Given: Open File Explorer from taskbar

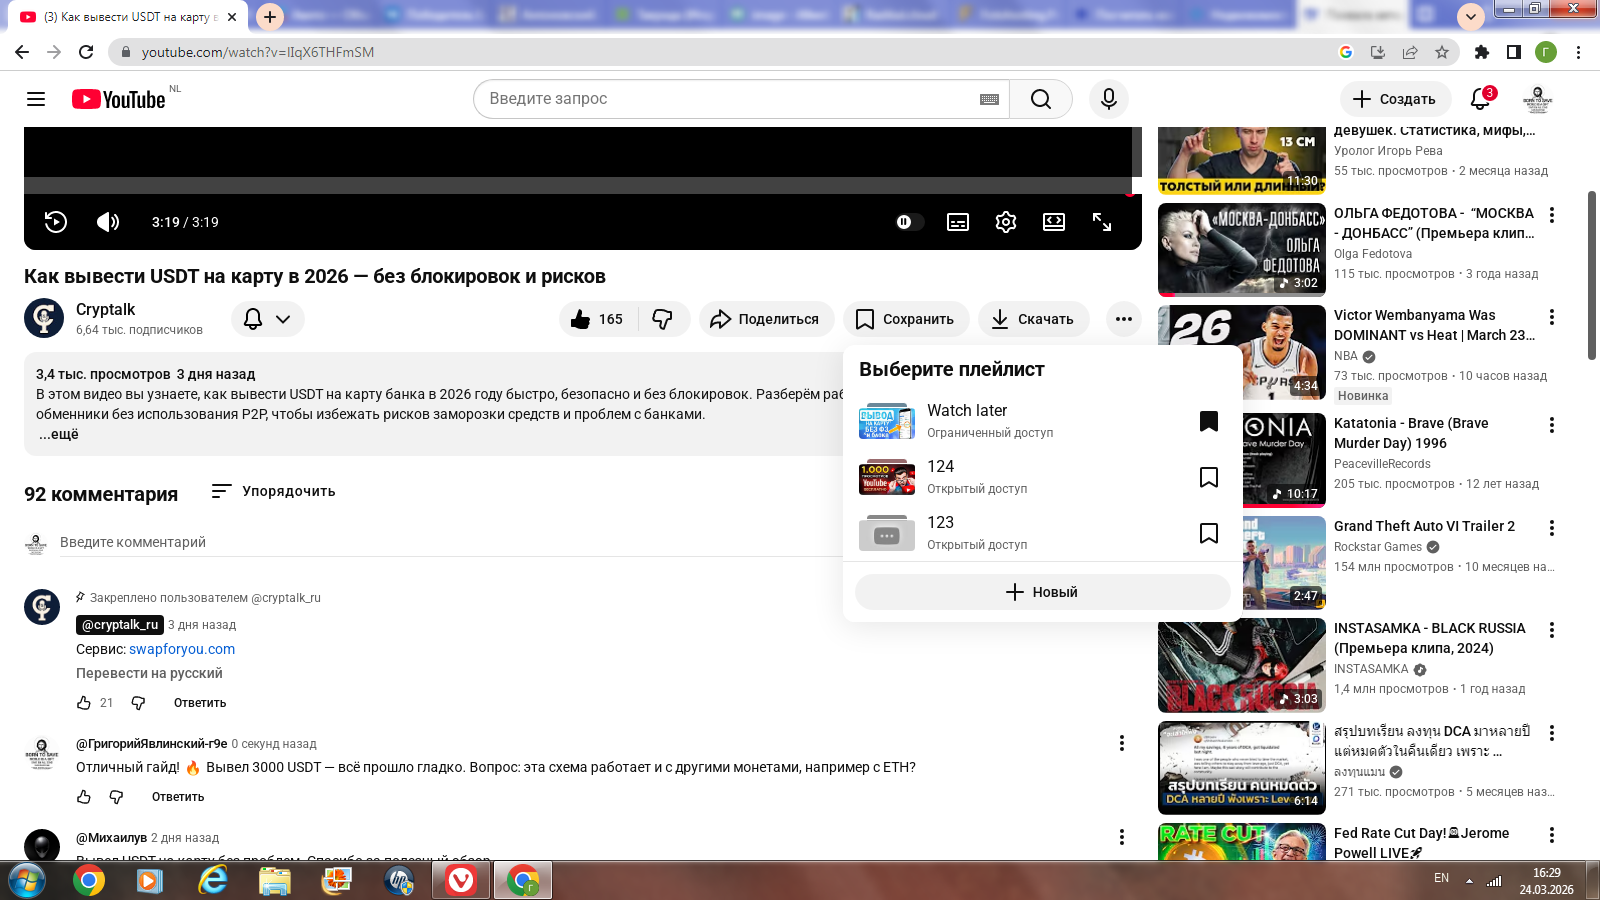Looking at the screenshot, I should [274, 880].
